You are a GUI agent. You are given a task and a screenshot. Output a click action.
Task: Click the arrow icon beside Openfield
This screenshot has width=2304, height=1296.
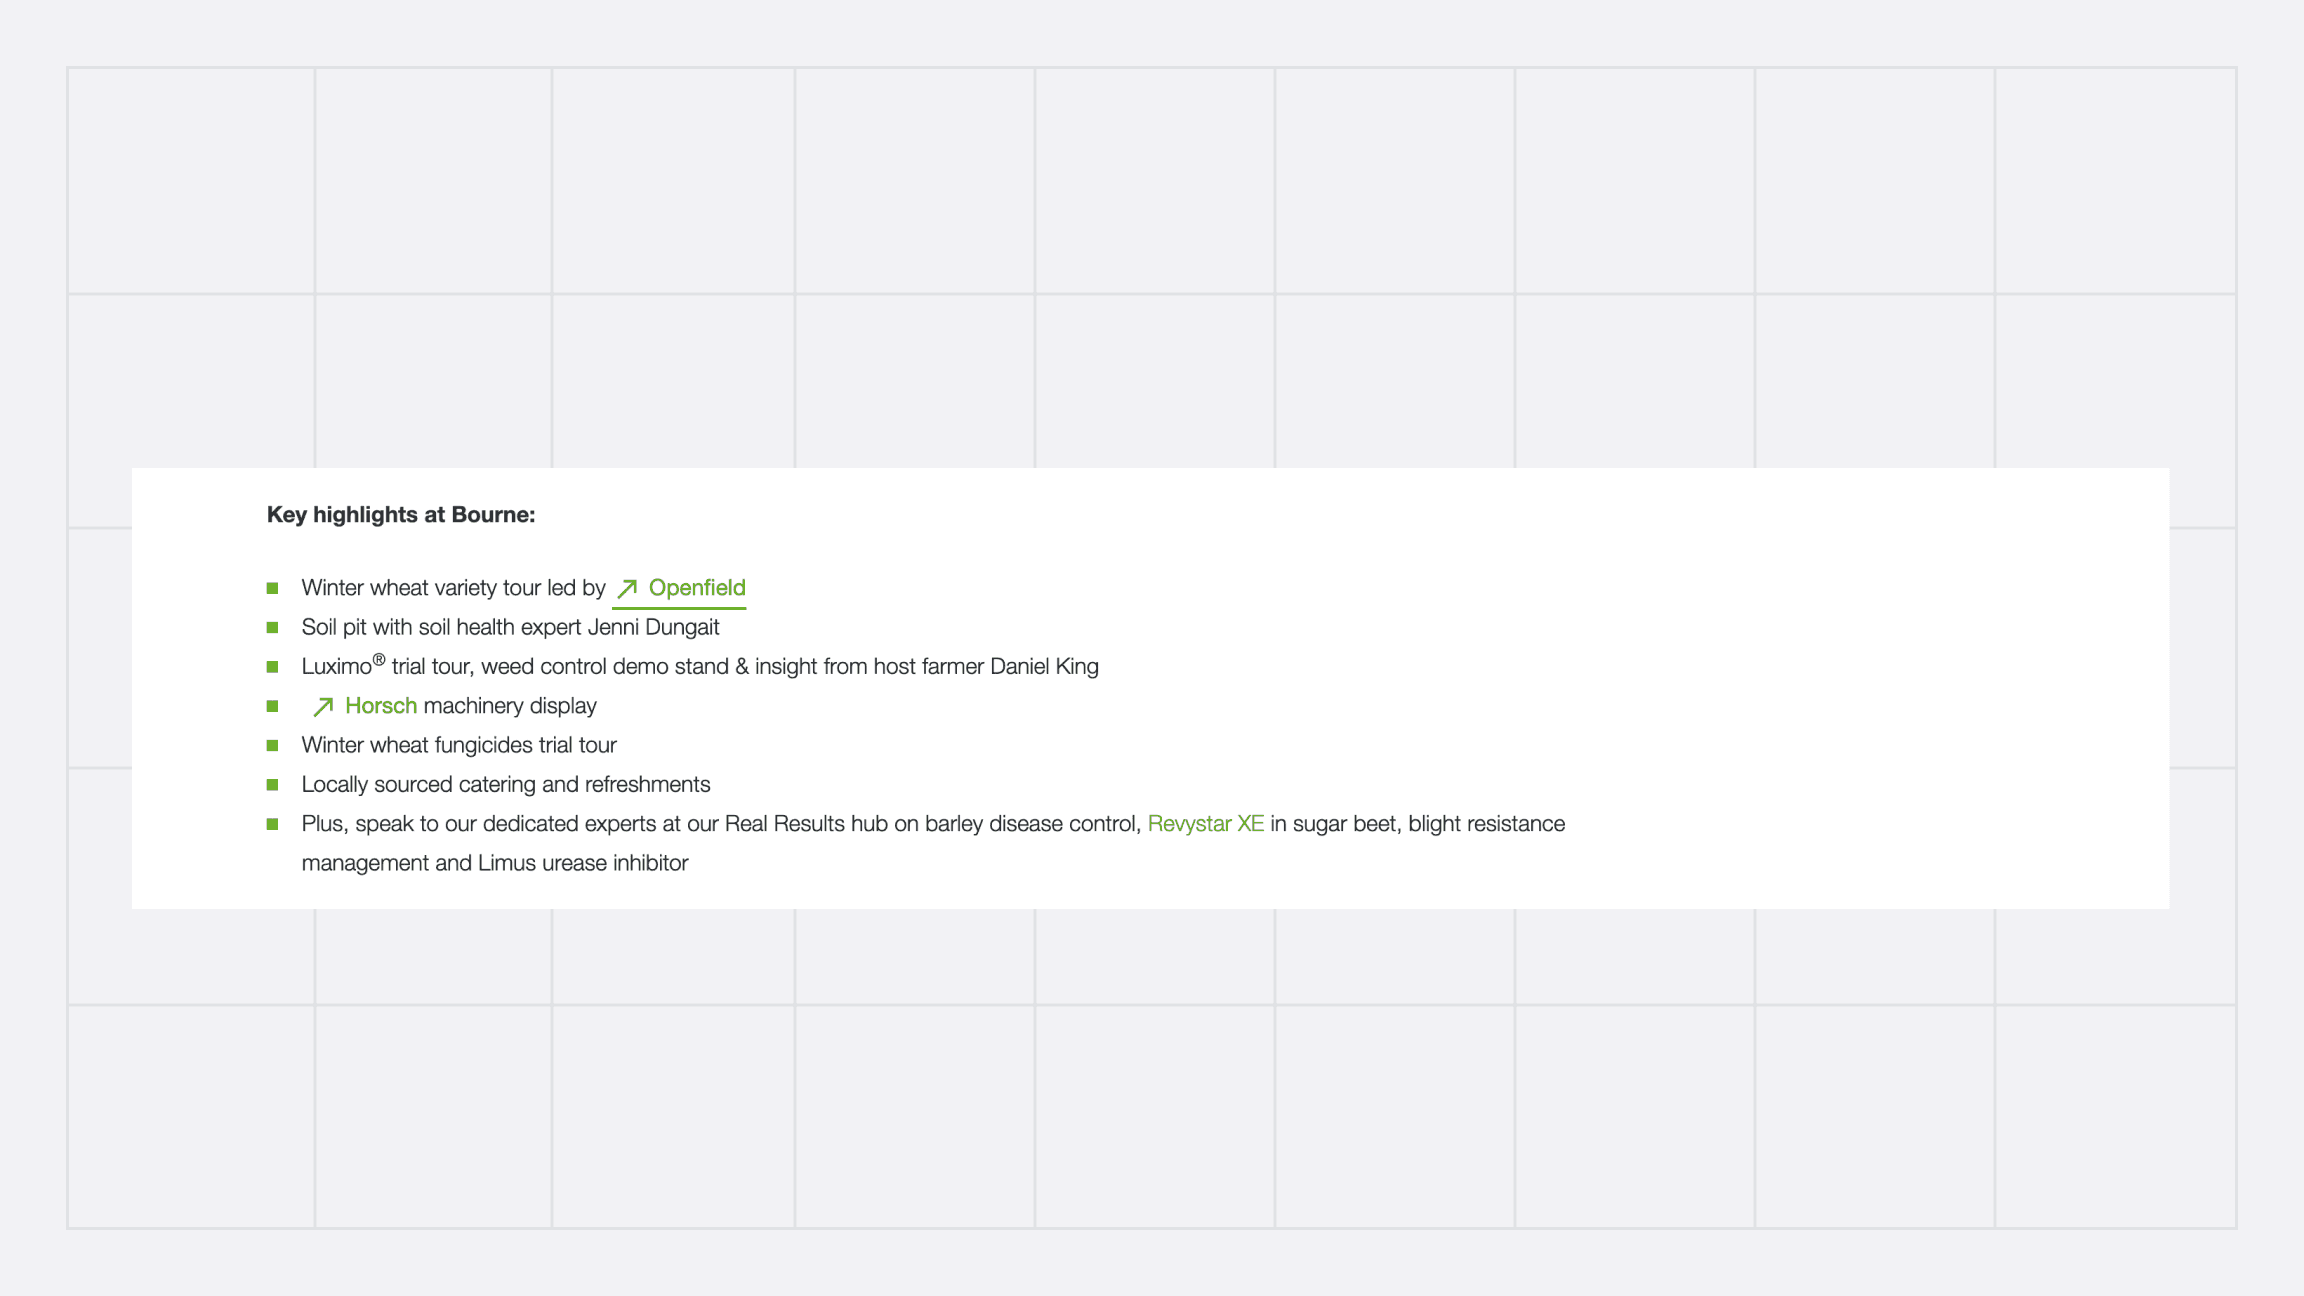coord(627,589)
